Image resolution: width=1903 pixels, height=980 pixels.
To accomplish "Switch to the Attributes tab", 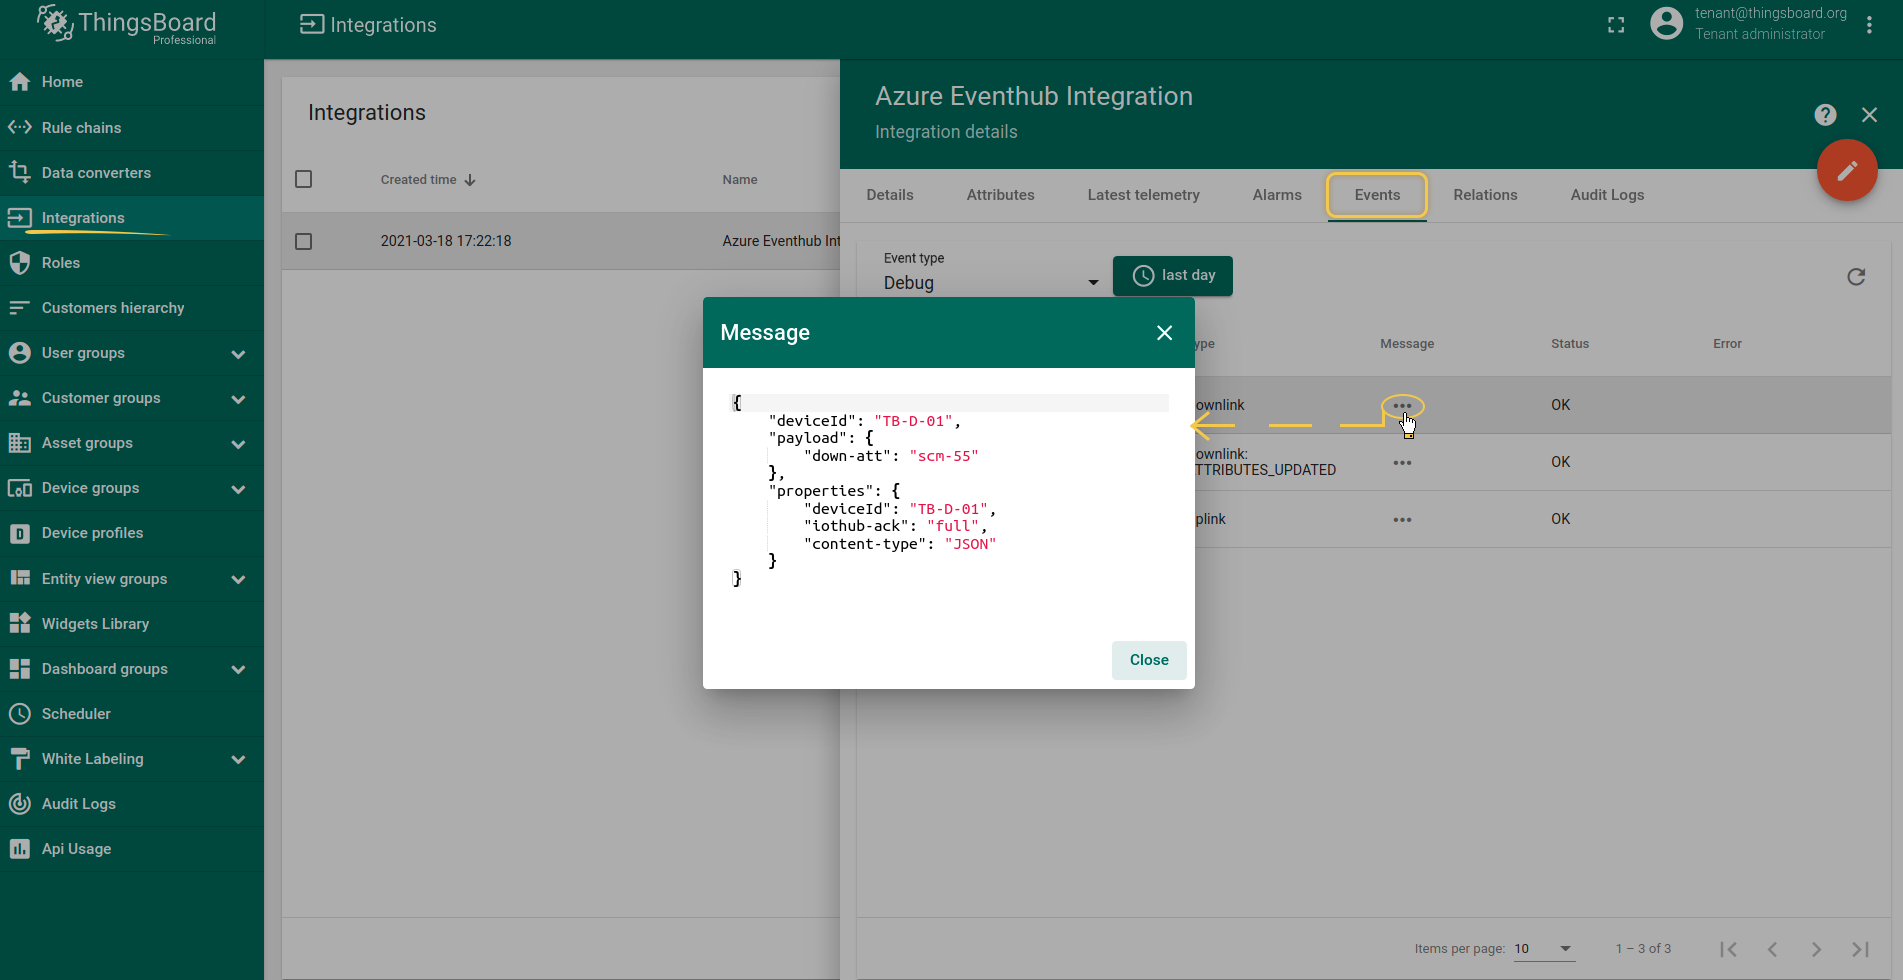I will pyautogui.click(x=1000, y=195).
